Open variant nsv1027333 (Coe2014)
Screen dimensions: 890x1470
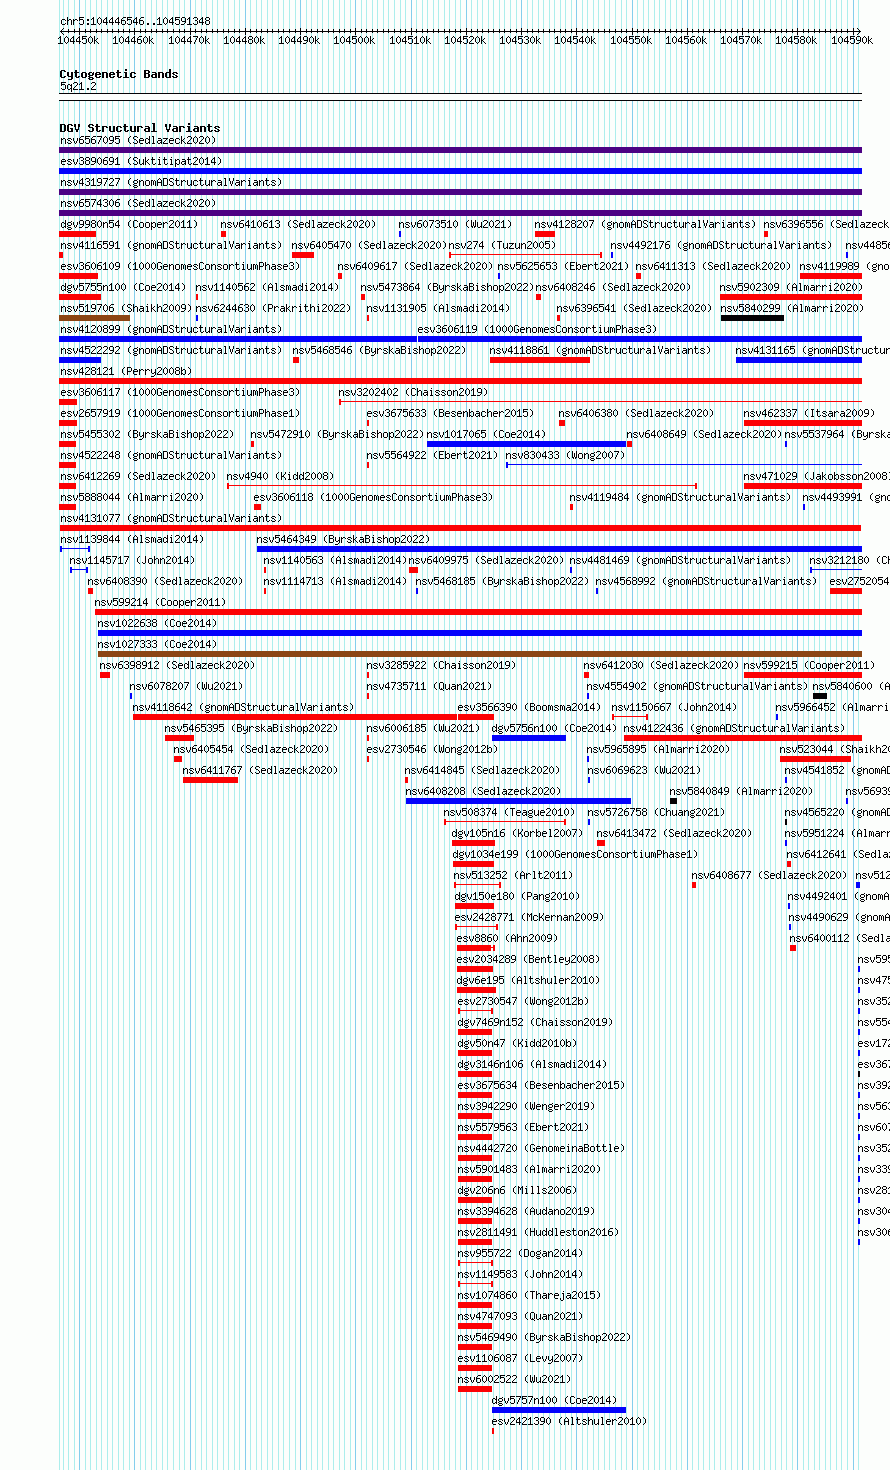tap(156, 645)
